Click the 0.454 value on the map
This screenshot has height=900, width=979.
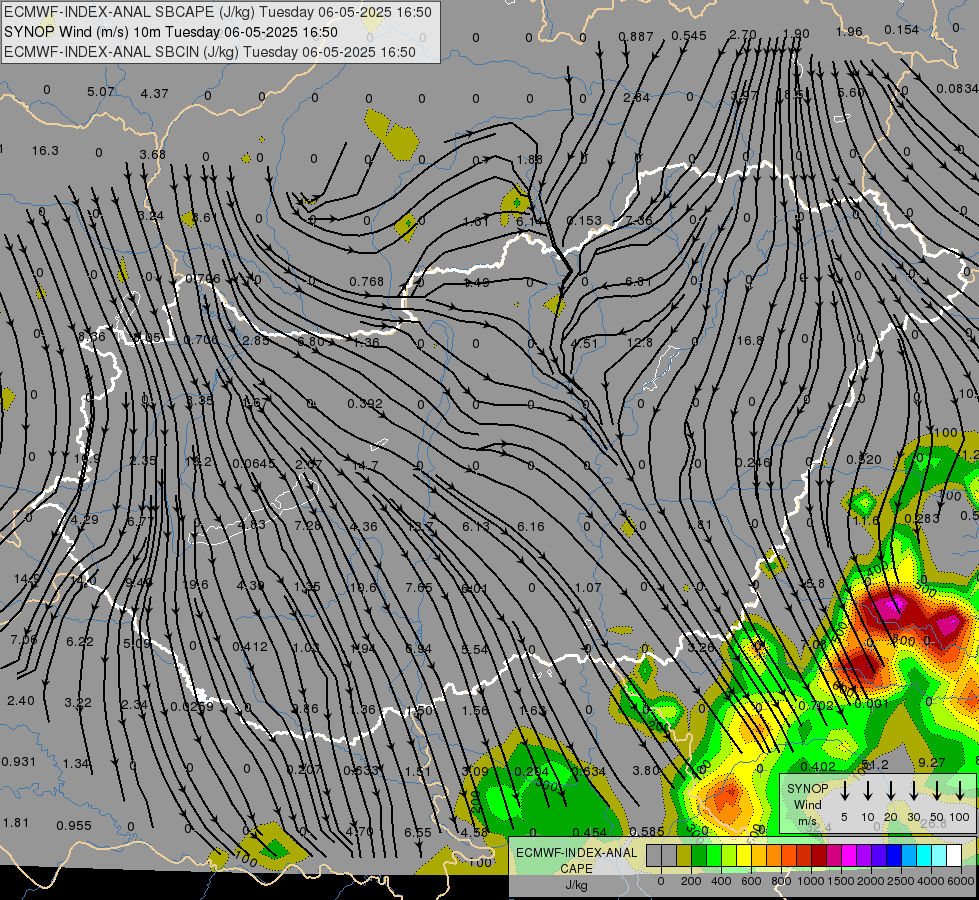(x=589, y=832)
